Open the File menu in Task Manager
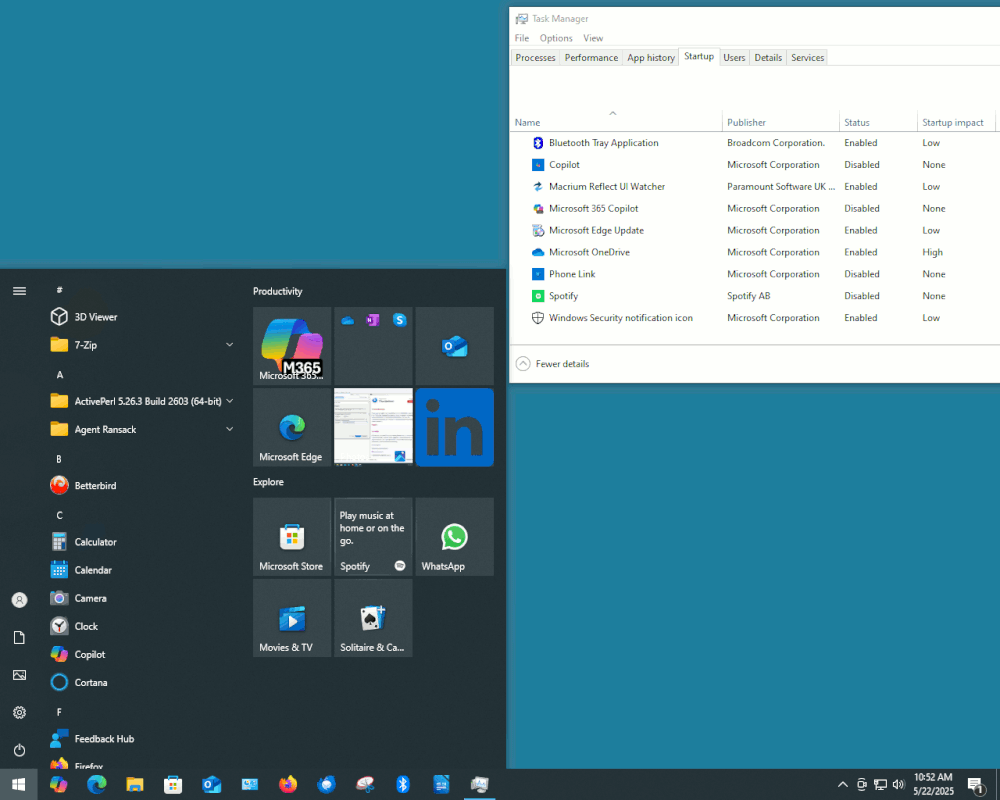This screenshot has width=1000, height=800. (522, 38)
